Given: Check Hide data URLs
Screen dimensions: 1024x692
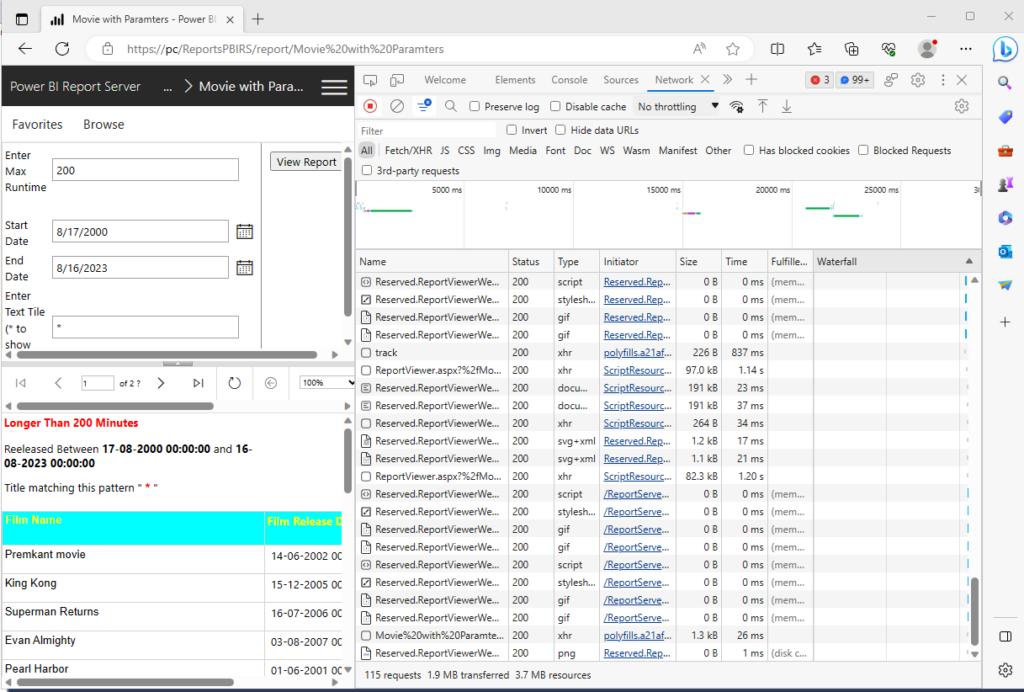Looking at the screenshot, I should click(560, 130).
